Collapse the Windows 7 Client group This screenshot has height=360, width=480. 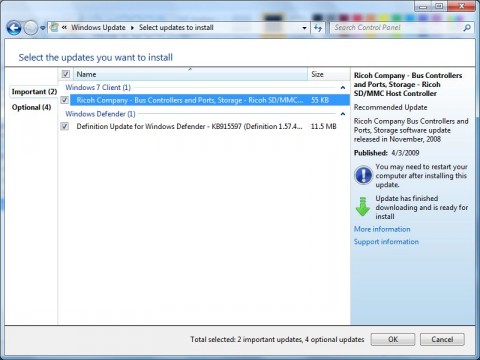pos(343,88)
